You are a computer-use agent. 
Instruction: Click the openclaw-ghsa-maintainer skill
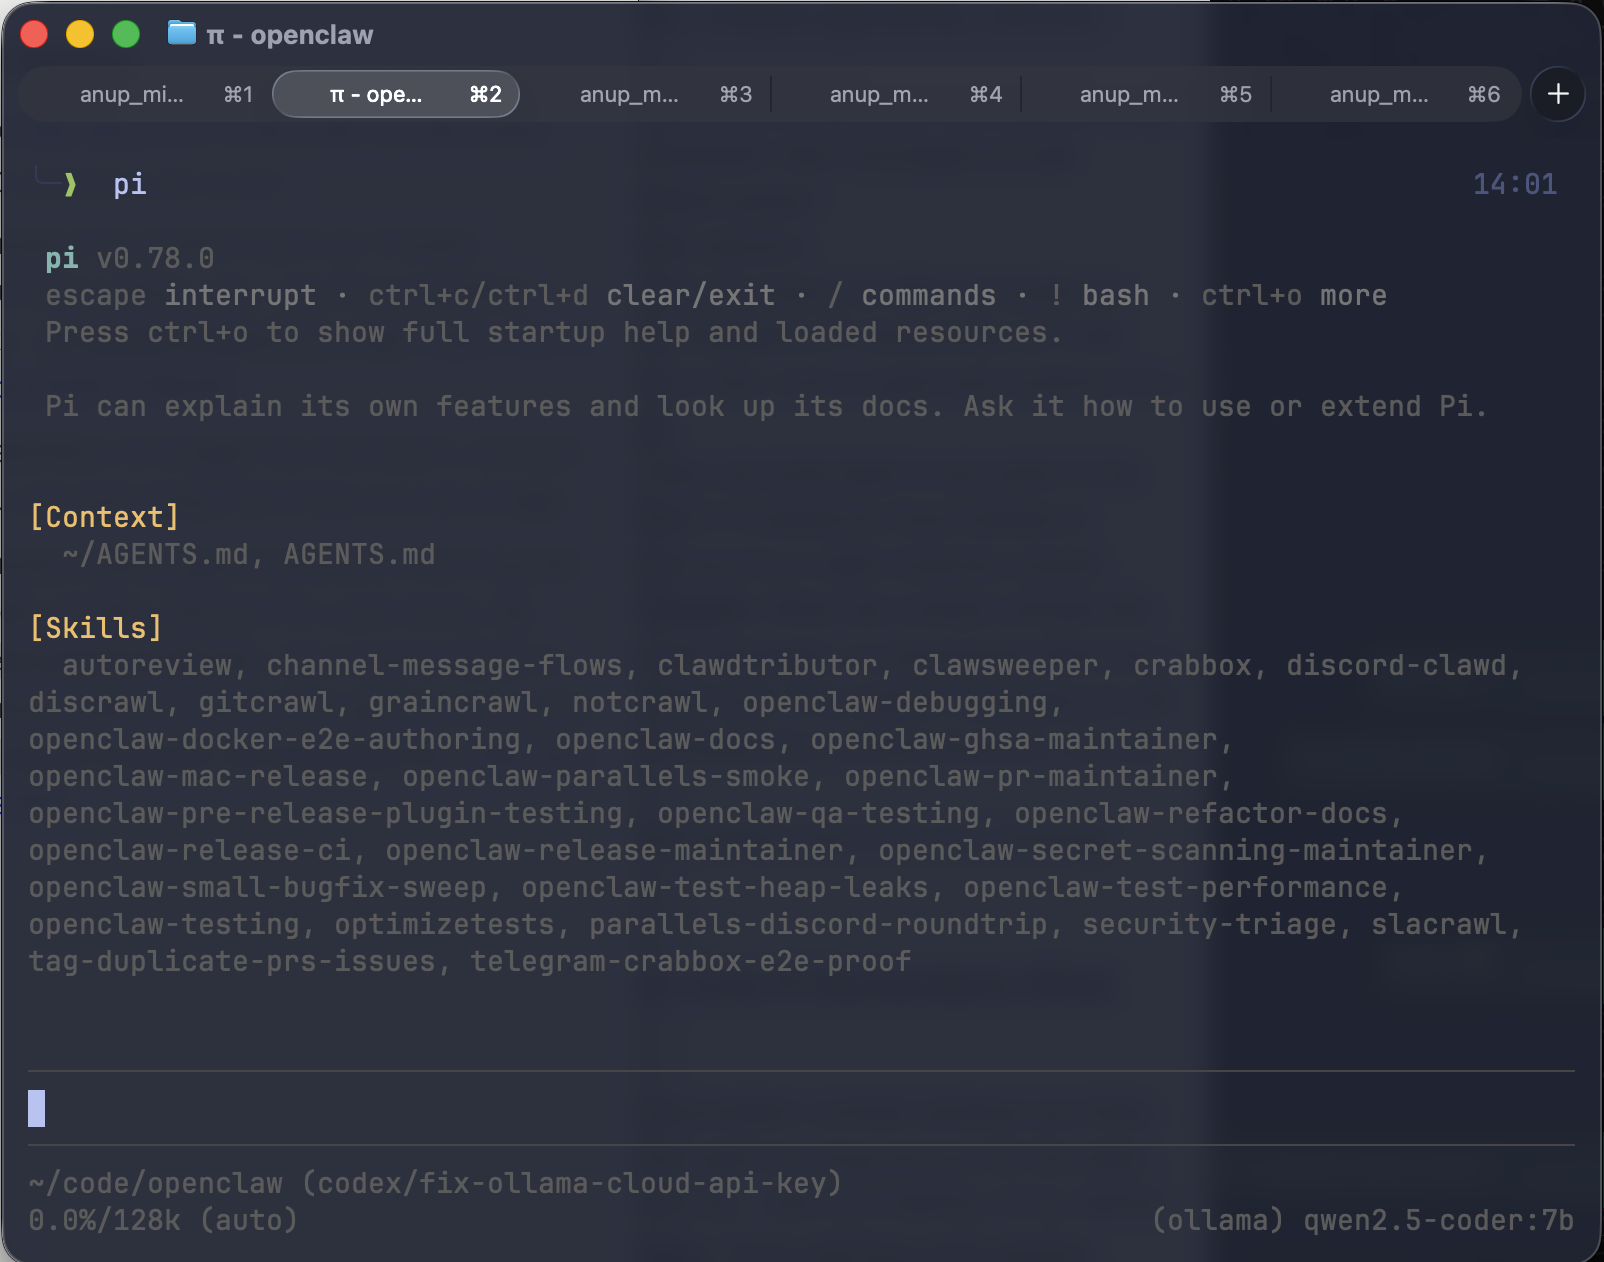tap(1014, 739)
